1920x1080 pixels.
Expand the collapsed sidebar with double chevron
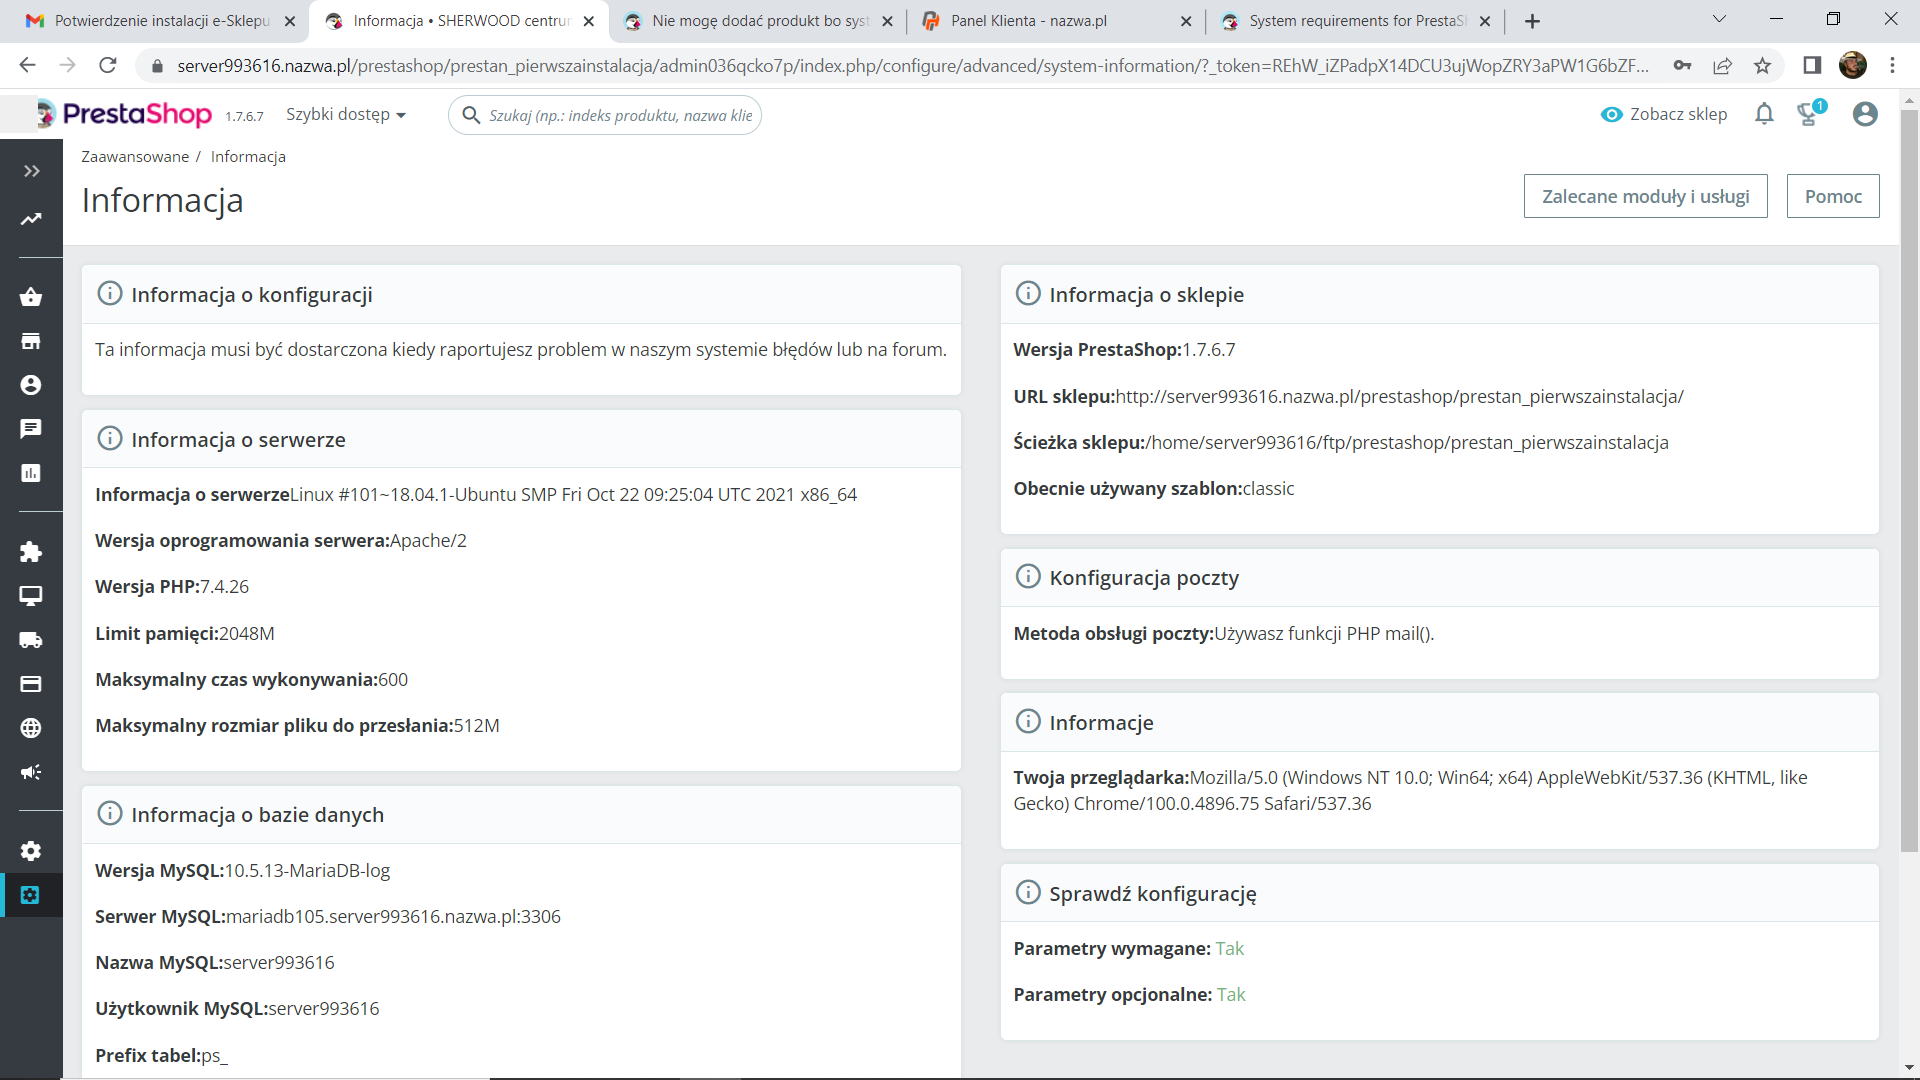pos(31,171)
